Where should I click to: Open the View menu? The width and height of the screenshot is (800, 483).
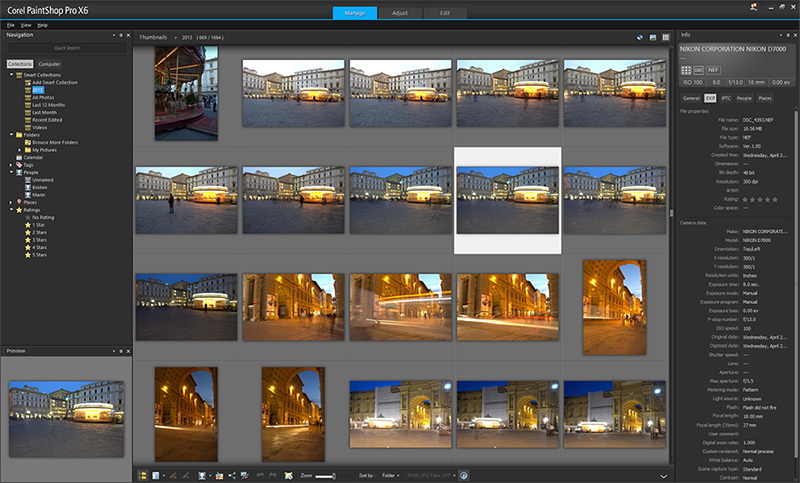click(x=26, y=23)
